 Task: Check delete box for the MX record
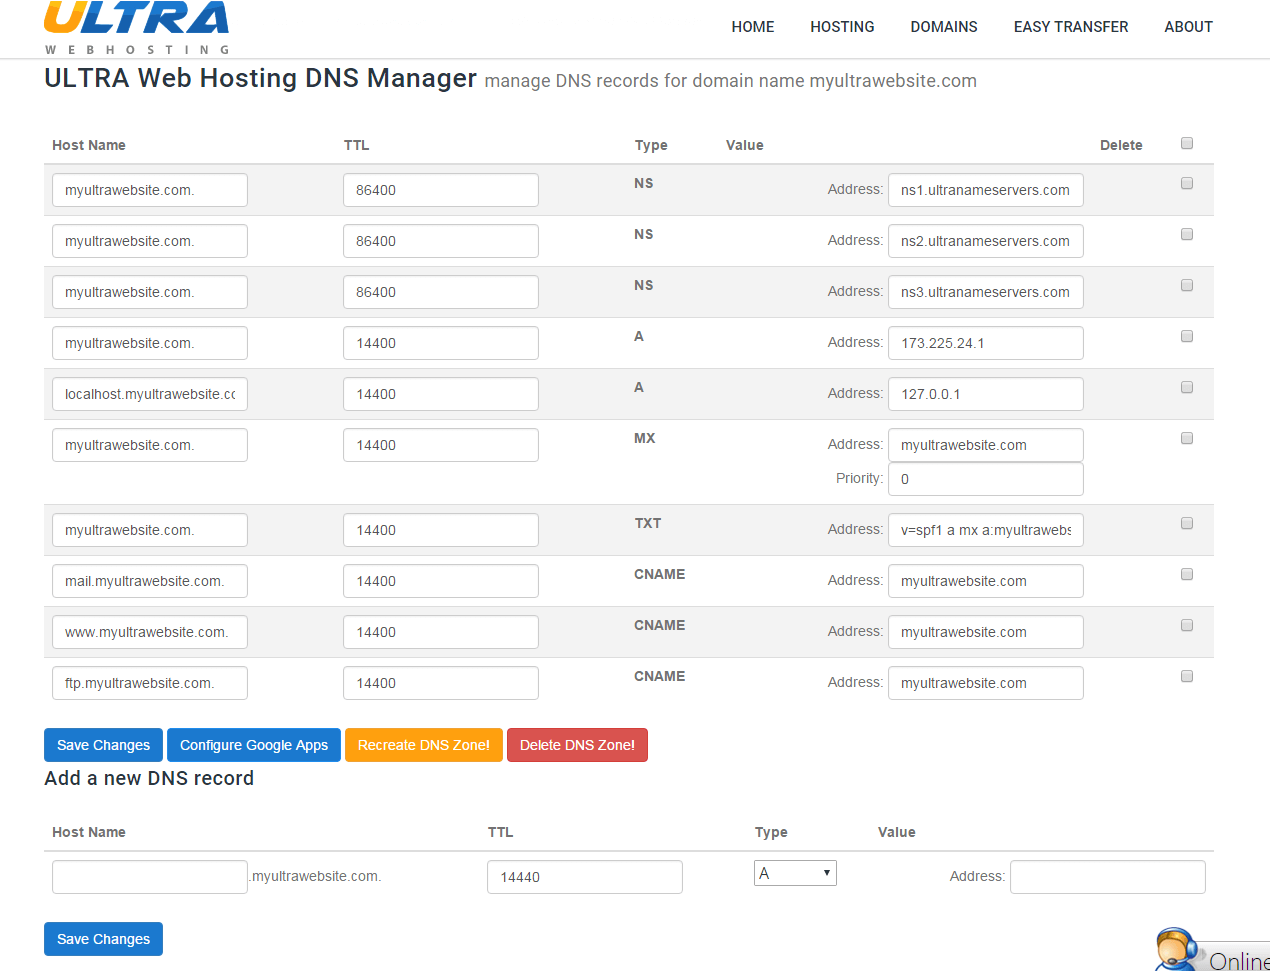point(1187,438)
